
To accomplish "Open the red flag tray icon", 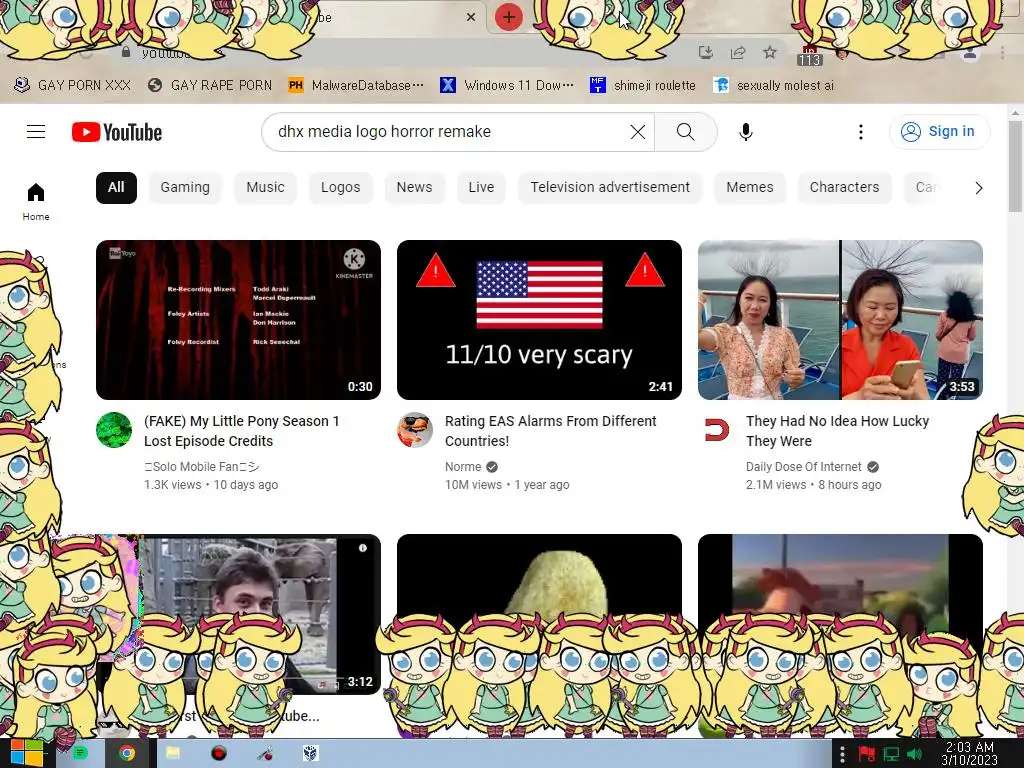I will click(867, 755).
